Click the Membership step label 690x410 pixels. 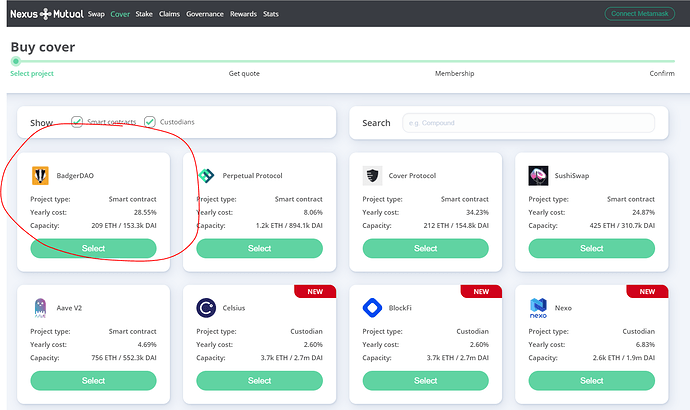pos(455,73)
